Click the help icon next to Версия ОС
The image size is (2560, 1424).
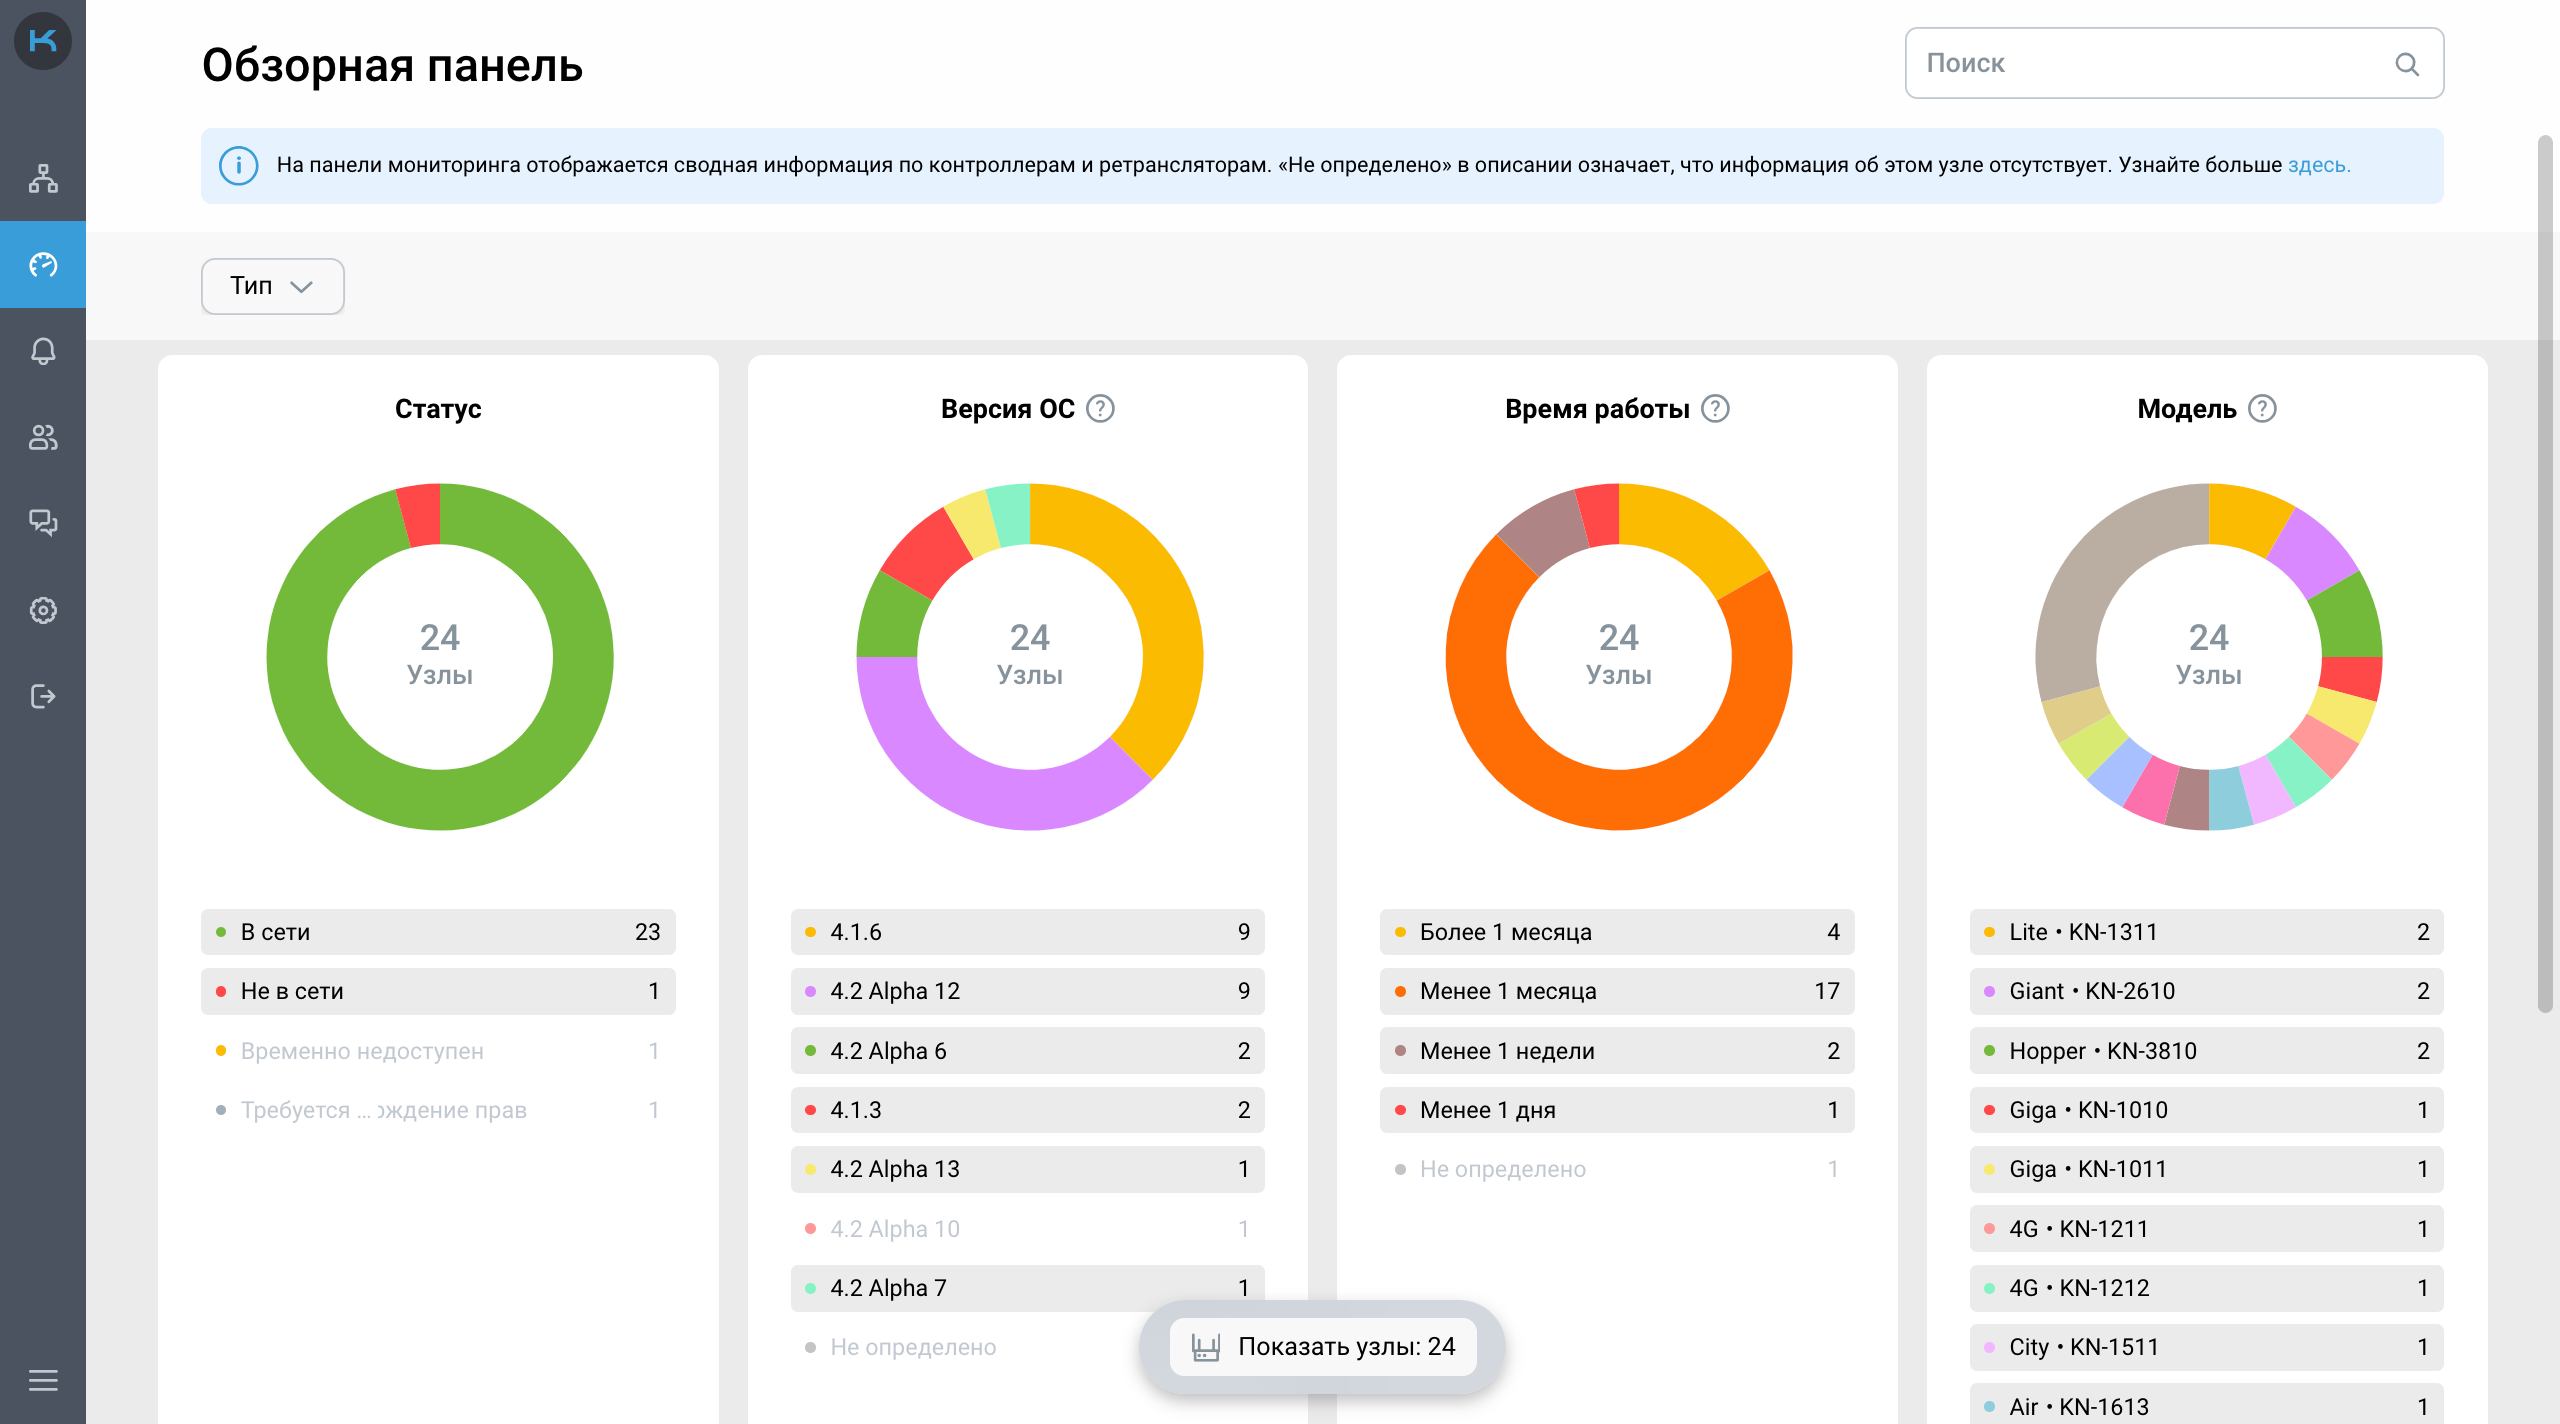(1100, 409)
